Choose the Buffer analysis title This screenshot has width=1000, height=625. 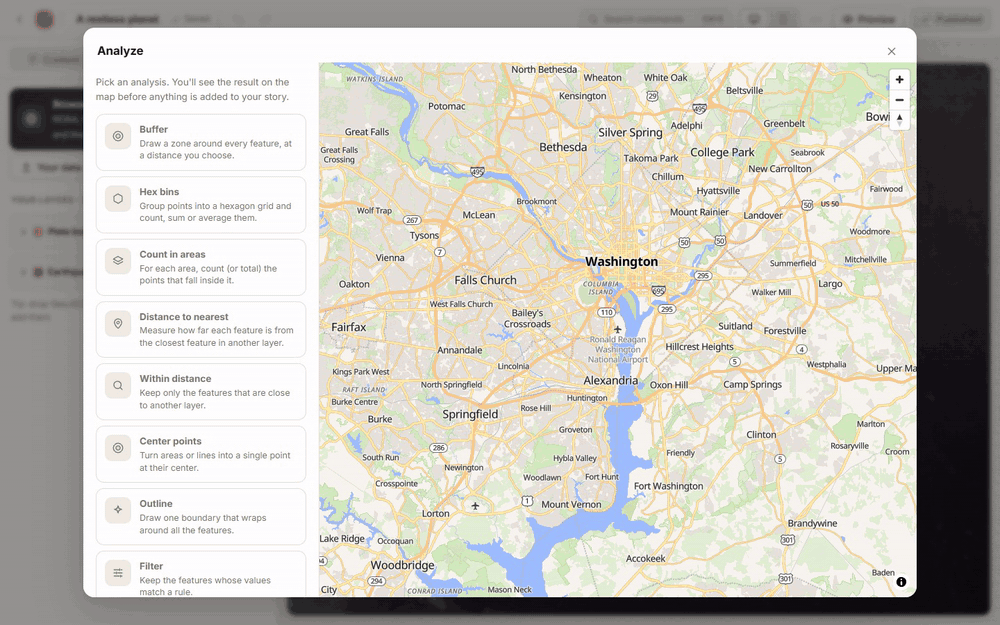tap(154, 129)
